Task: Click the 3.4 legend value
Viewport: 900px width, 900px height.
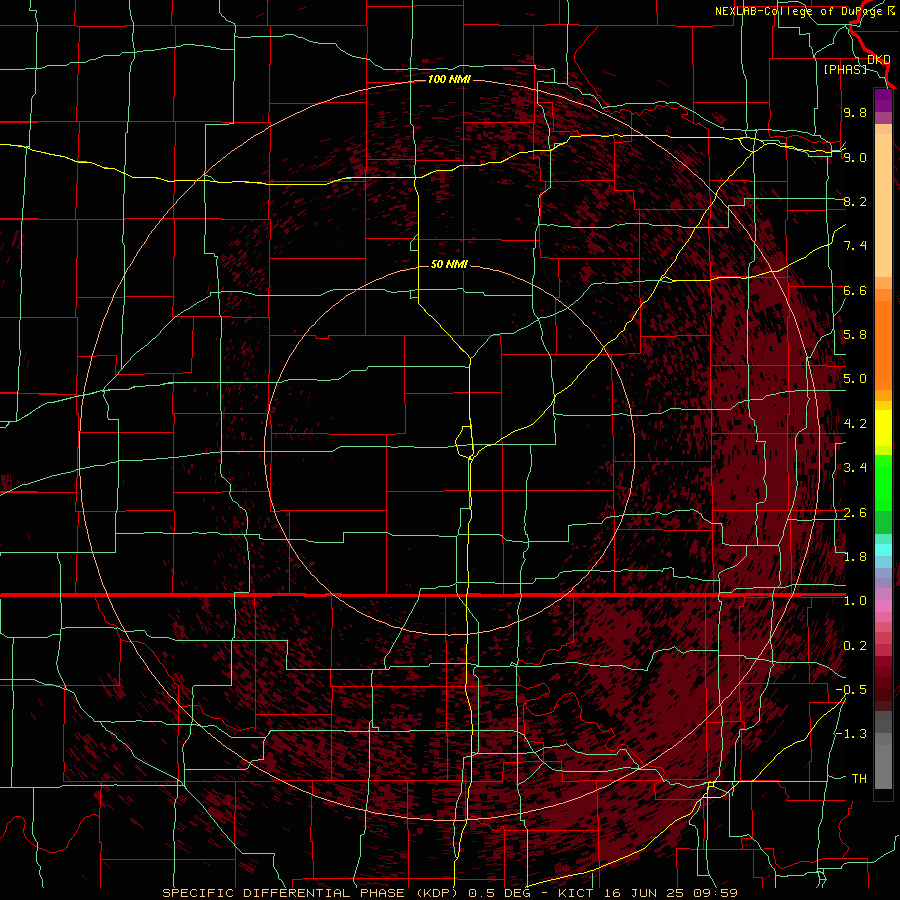Action: click(855, 468)
